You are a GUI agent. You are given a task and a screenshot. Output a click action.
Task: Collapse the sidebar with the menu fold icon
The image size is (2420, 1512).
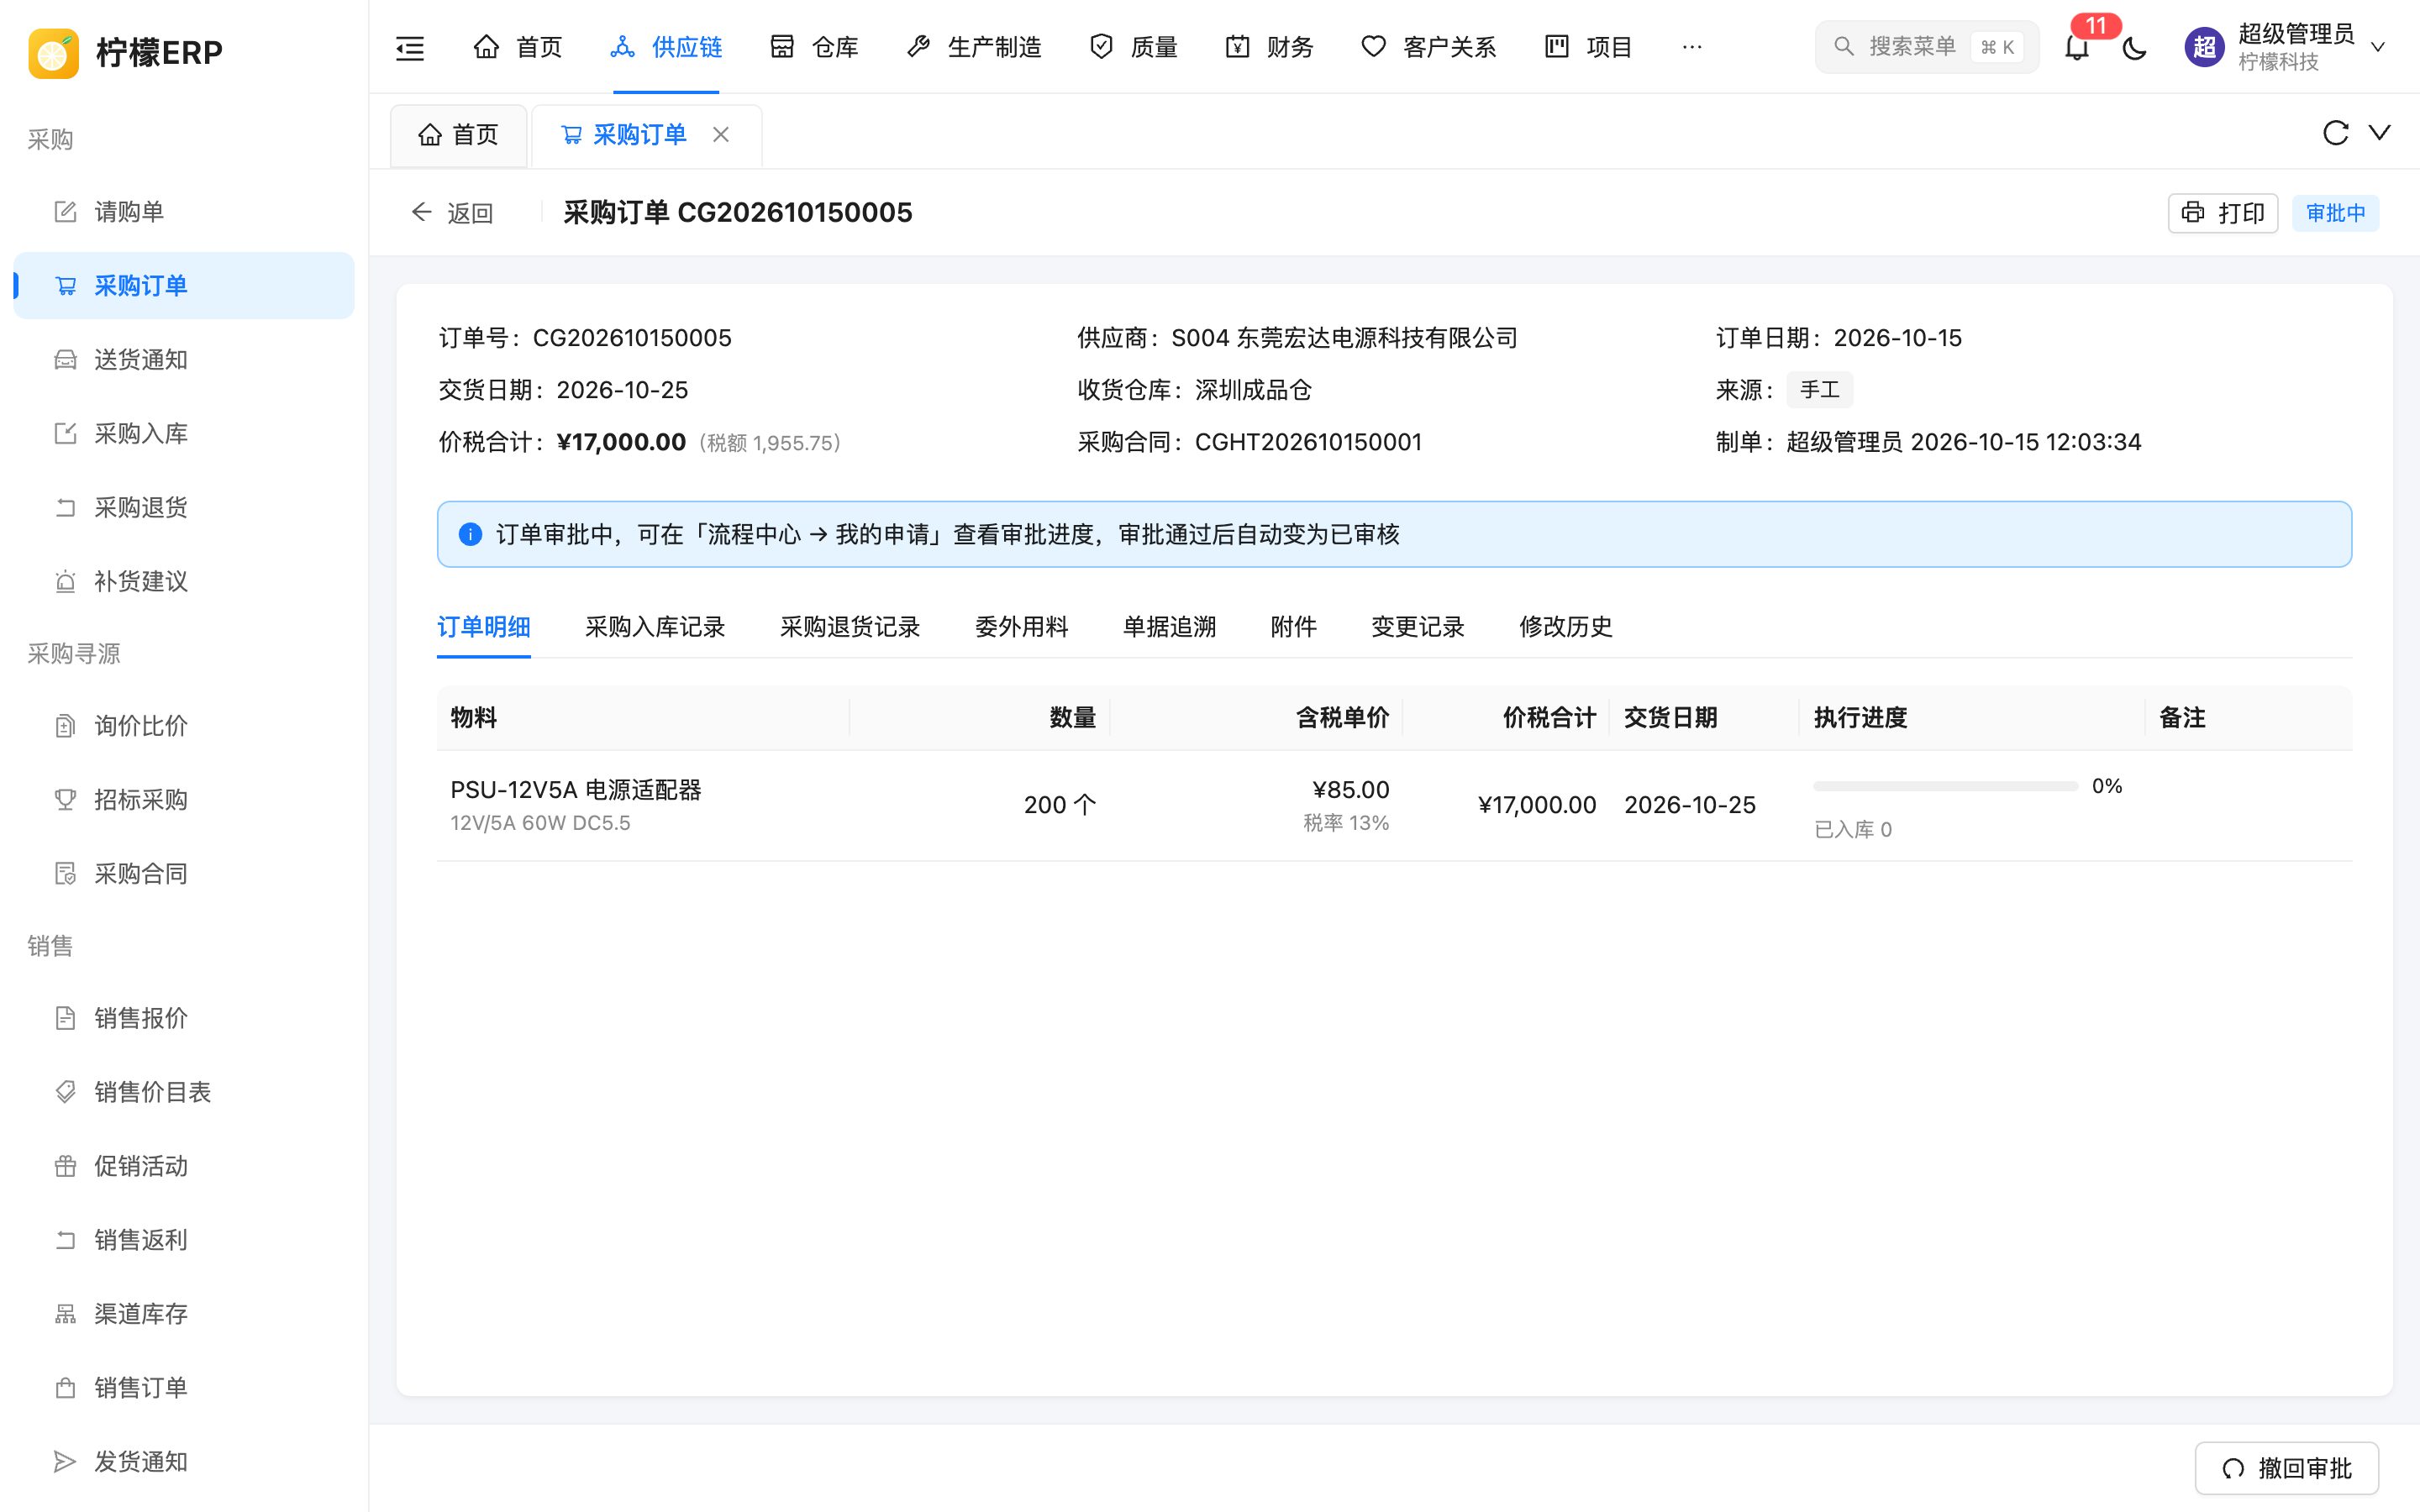pyautogui.click(x=410, y=47)
